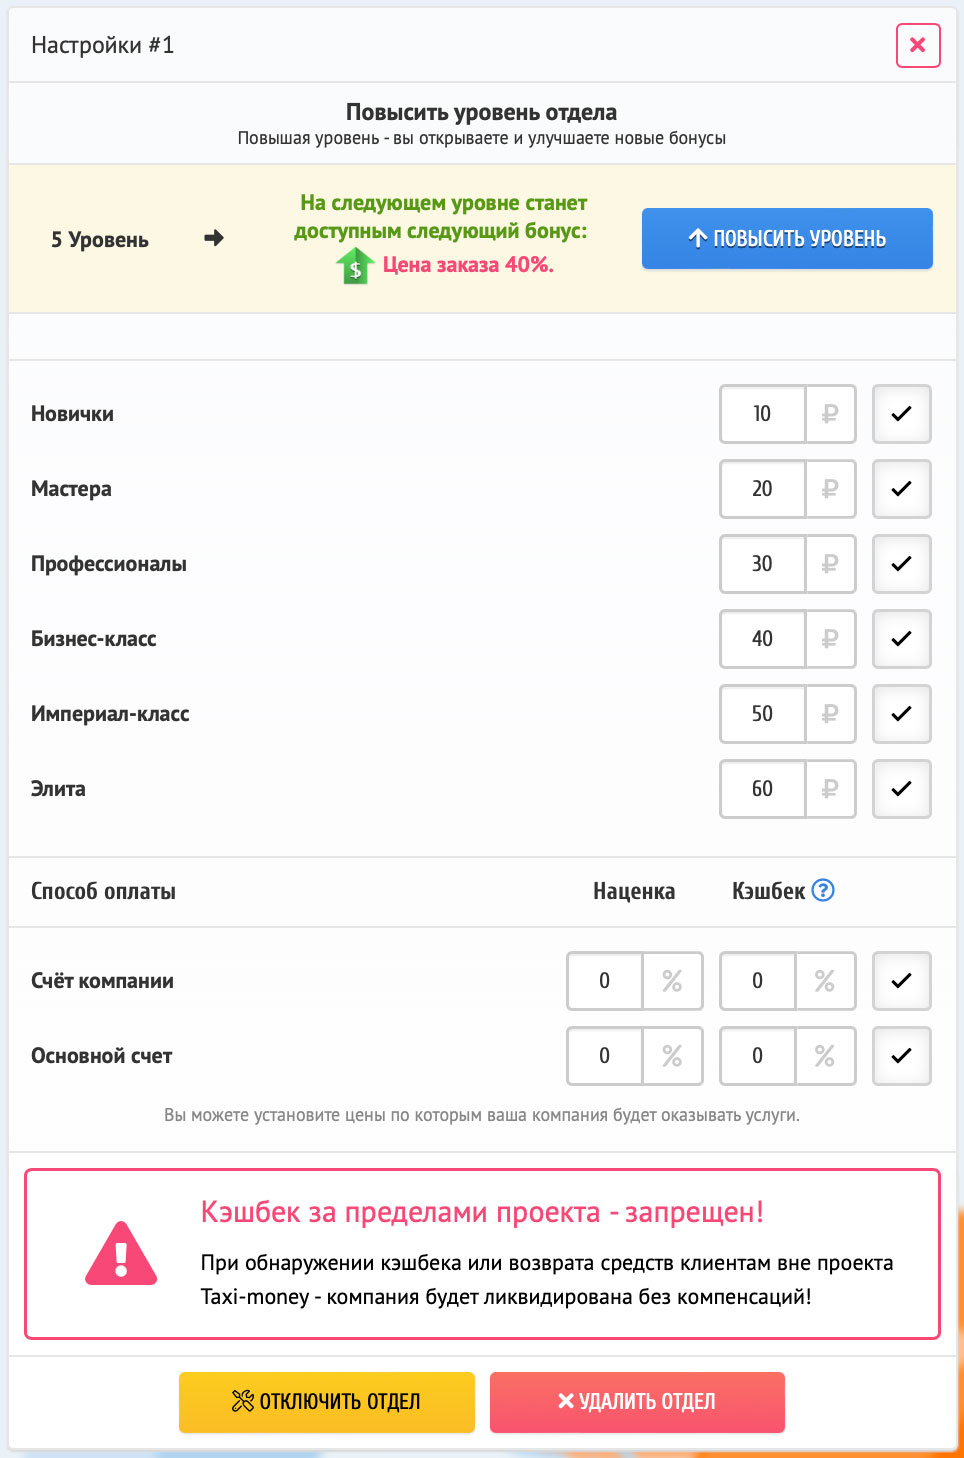Click the arrow icon next to 5 Уровень
Viewport: 964px width, 1458px height.
[213, 238]
